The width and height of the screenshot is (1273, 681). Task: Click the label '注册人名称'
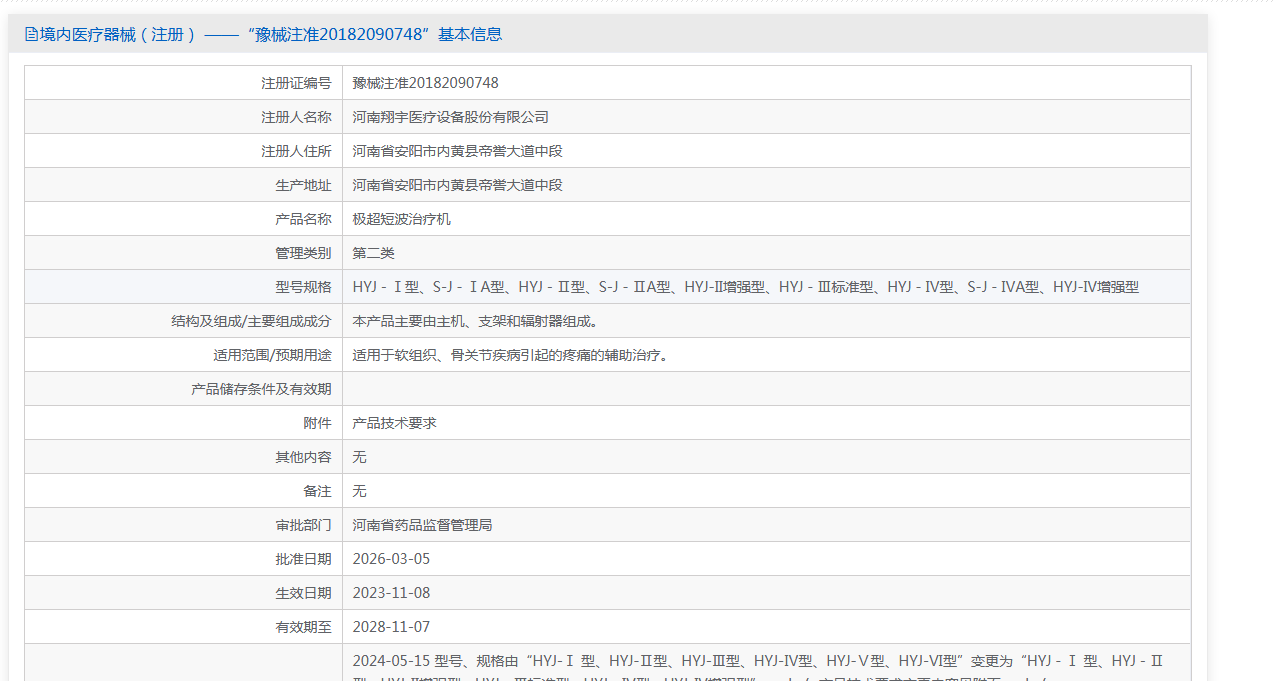296,117
